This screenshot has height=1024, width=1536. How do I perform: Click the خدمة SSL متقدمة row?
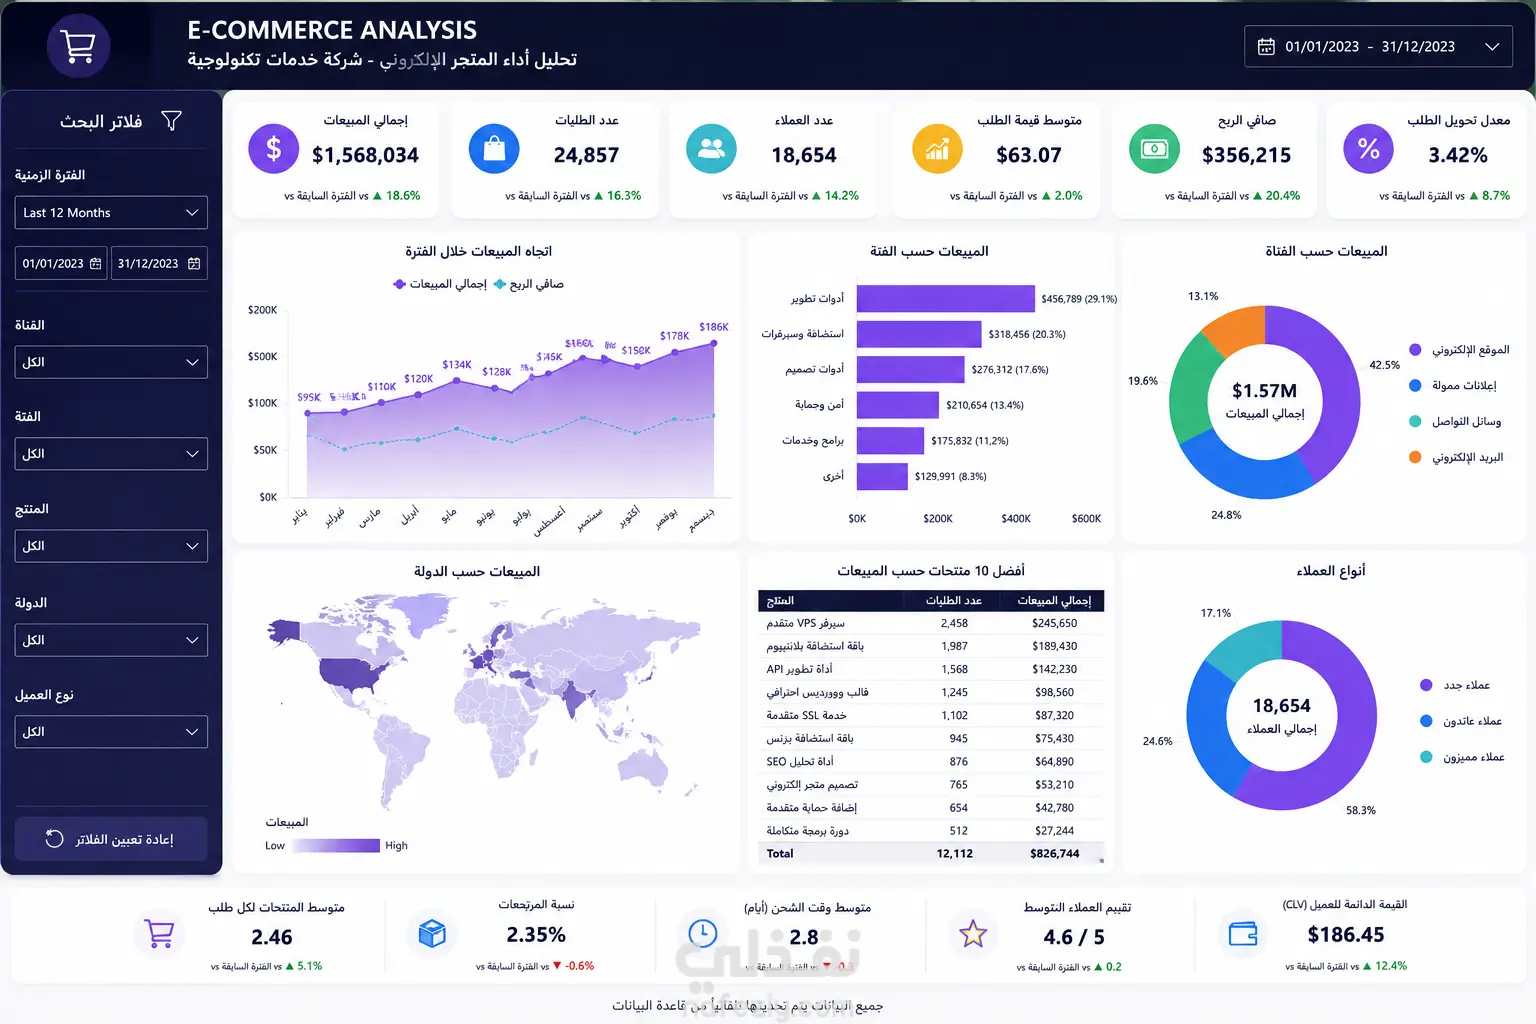[x=931, y=715]
